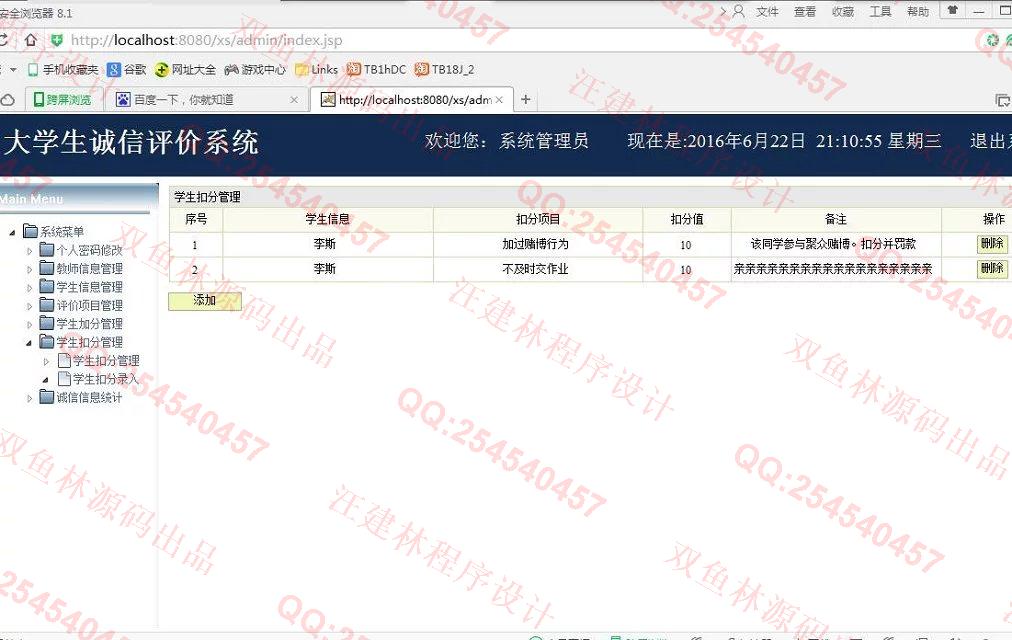Expand the 个人密码修改 node
This screenshot has height=640, width=1012.
click(29, 251)
